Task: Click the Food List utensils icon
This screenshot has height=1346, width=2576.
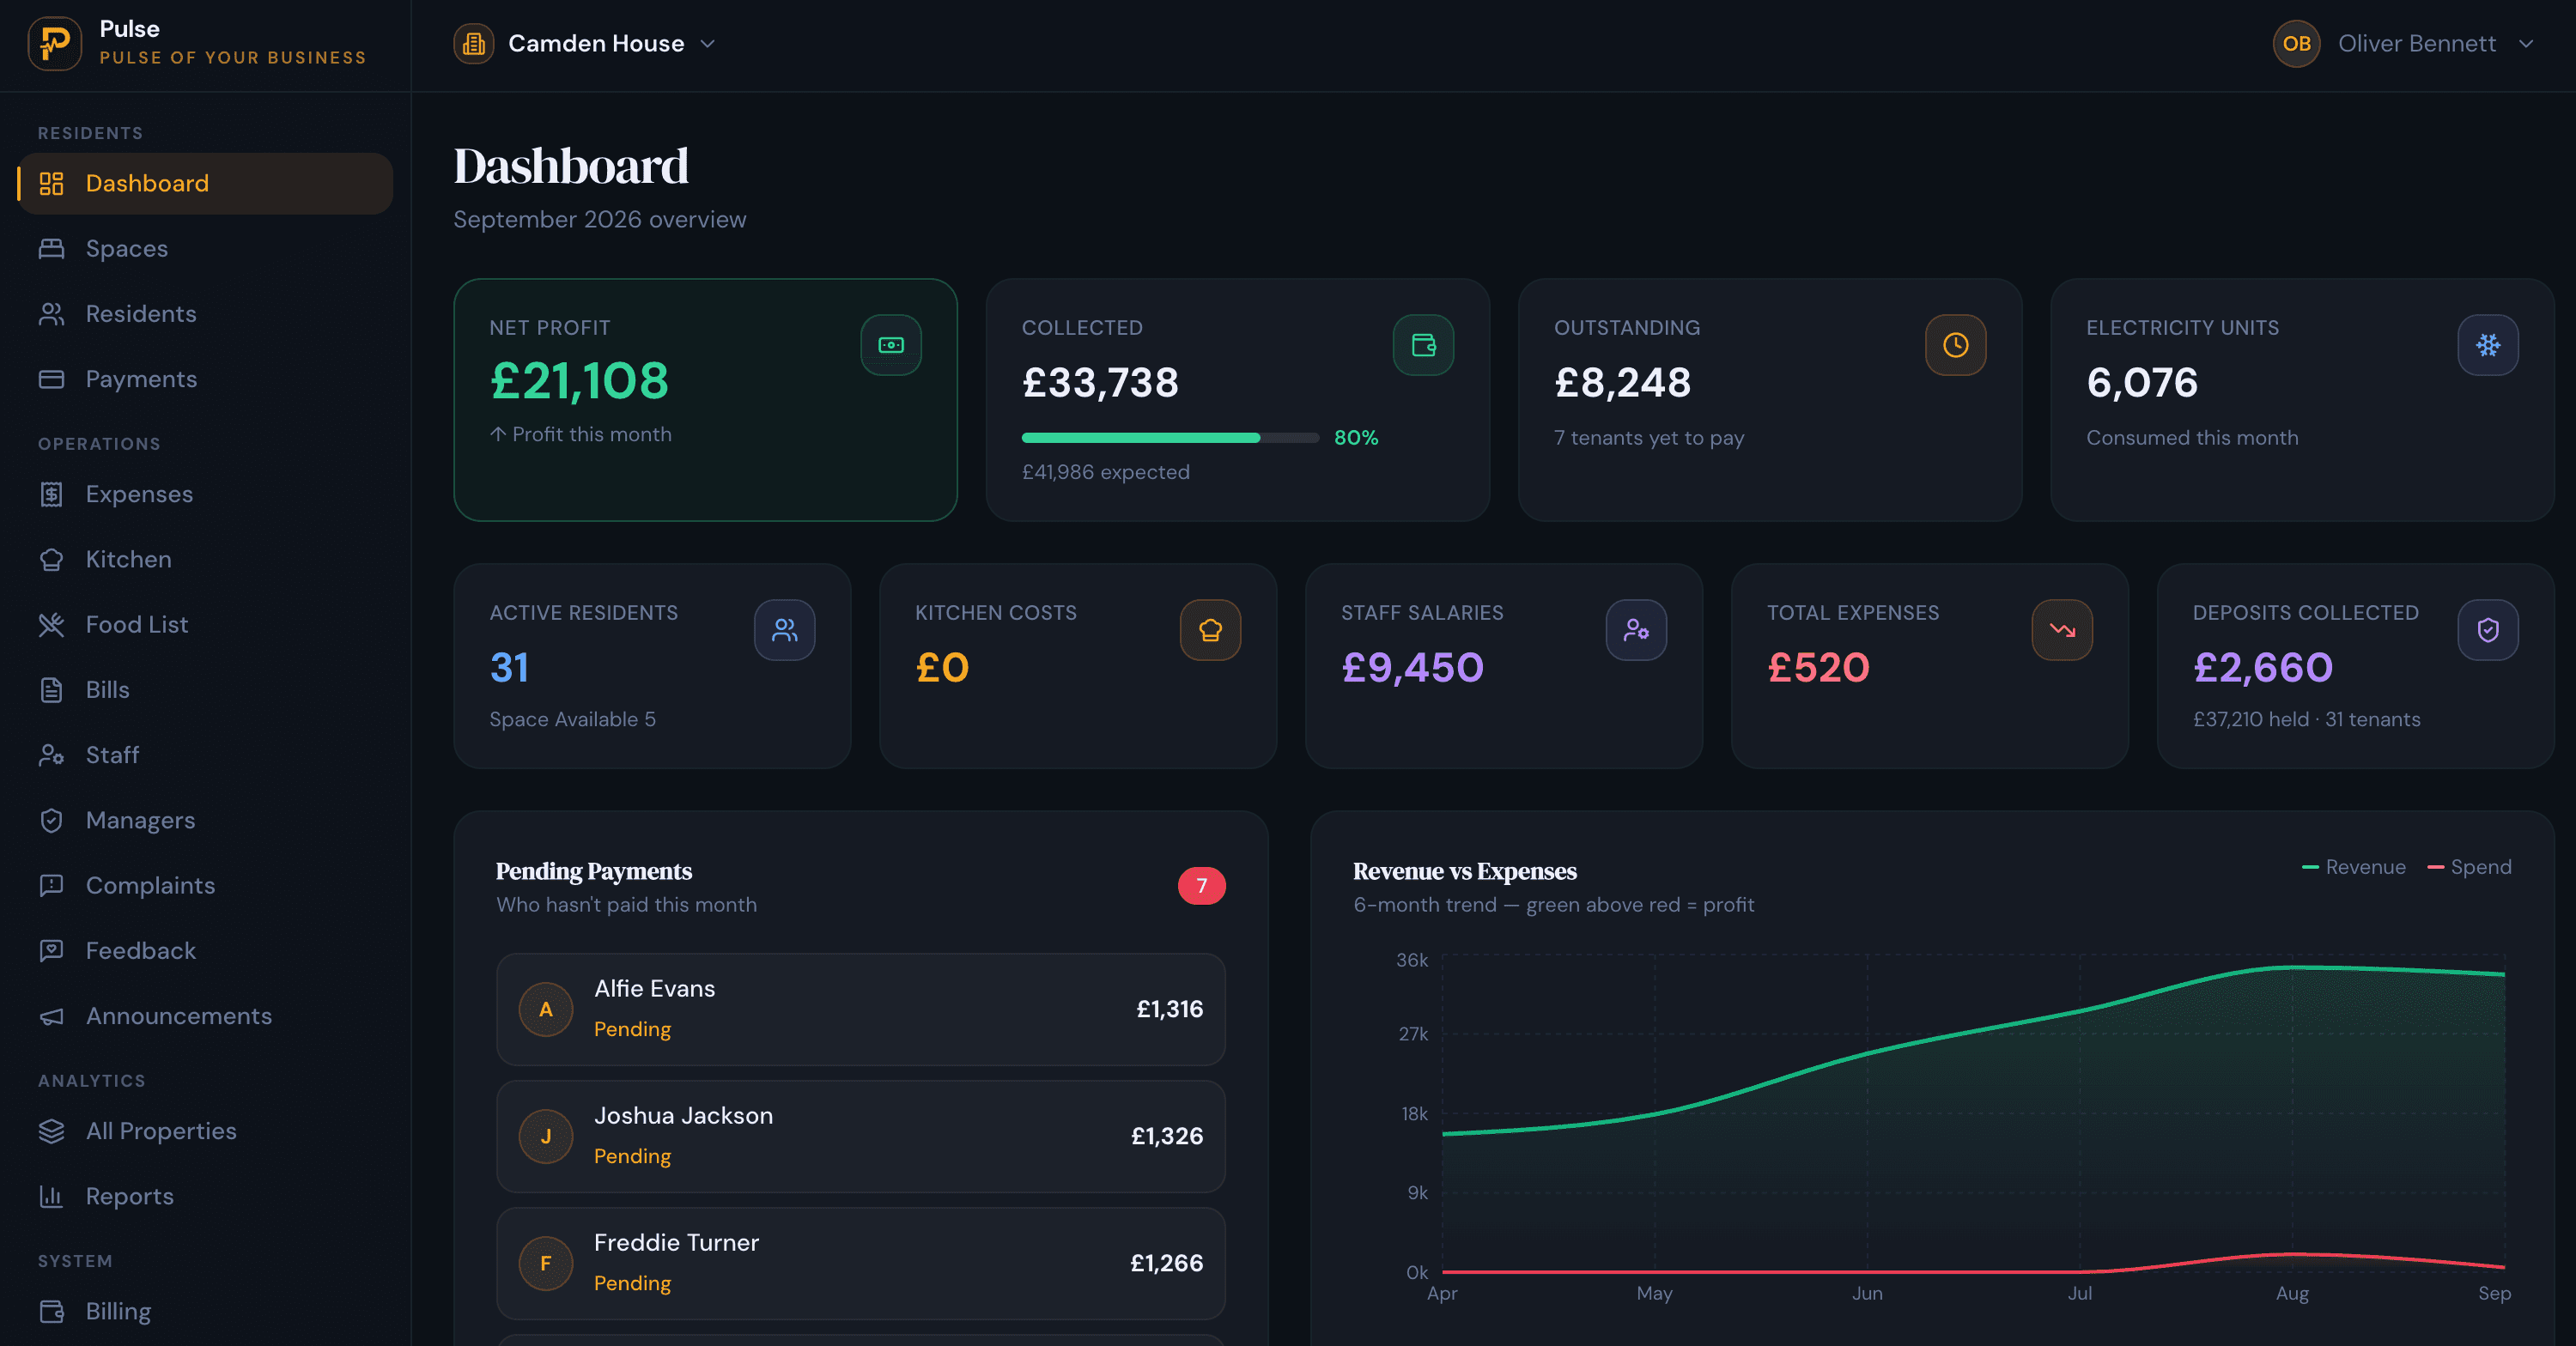Action: (x=51, y=625)
